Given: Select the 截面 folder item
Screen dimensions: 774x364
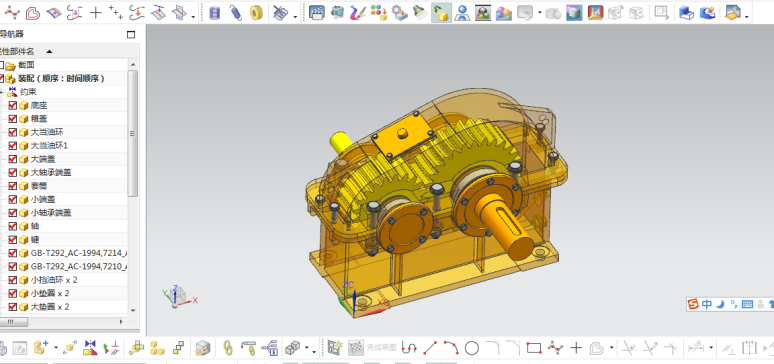Looking at the screenshot, I should tap(26, 65).
